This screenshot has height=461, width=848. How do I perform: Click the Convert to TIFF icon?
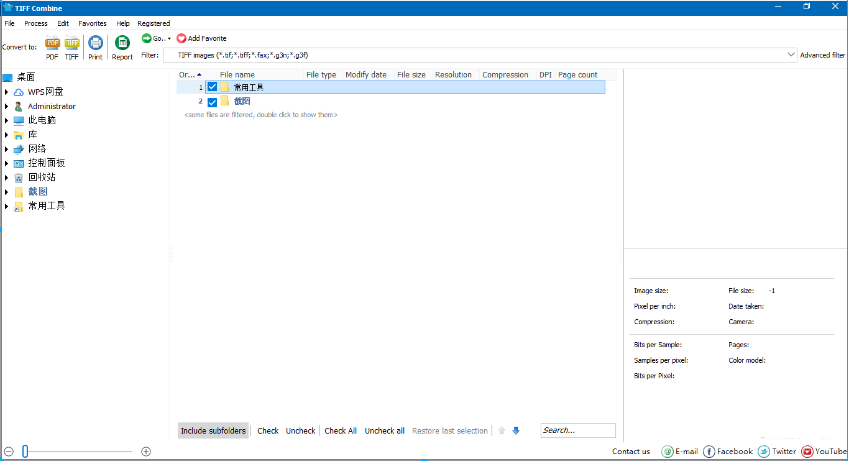click(72, 43)
